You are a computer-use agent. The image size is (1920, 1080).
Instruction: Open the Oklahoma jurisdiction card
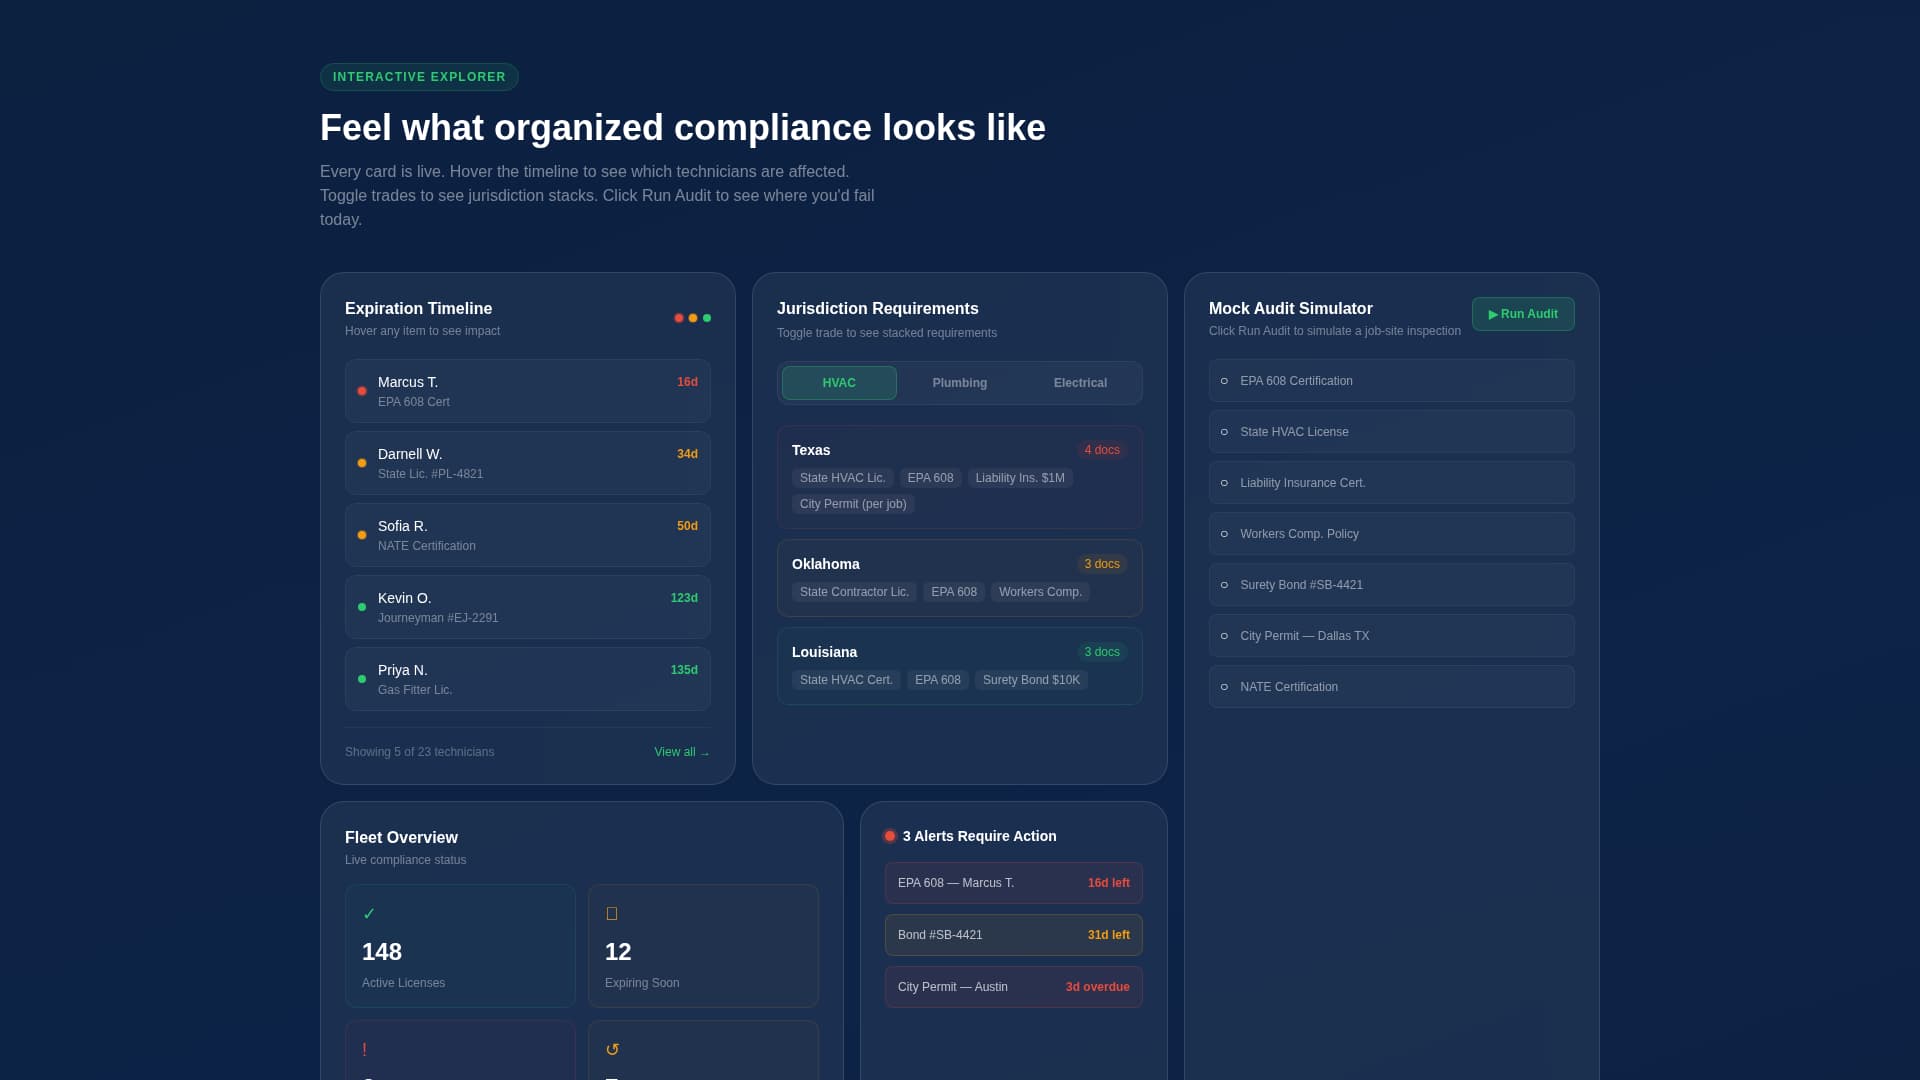click(x=960, y=578)
